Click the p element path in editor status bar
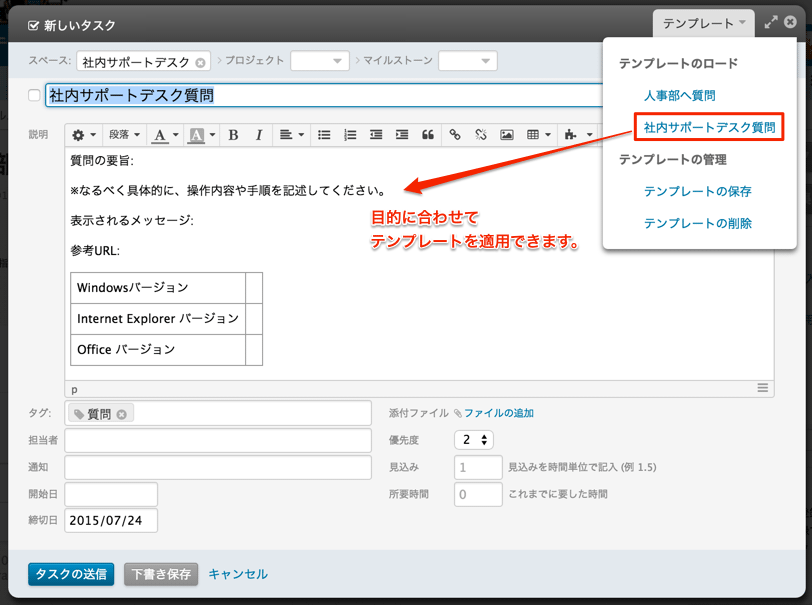 coord(74,390)
